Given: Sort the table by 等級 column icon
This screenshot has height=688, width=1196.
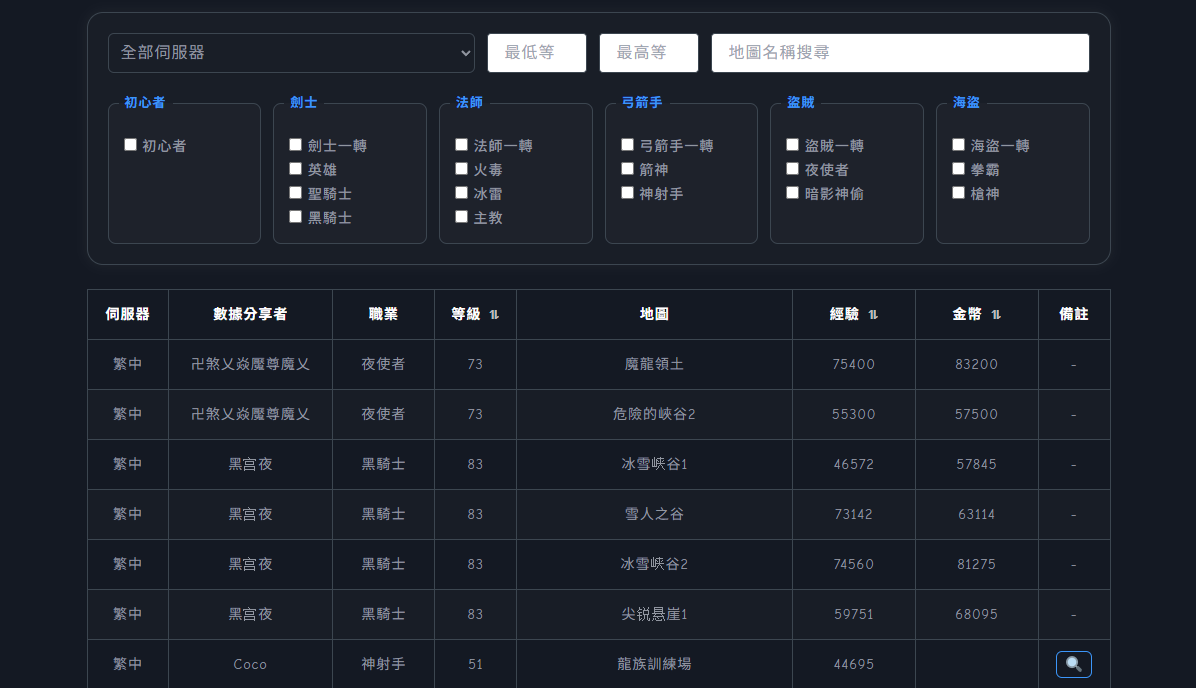Looking at the screenshot, I should (494, 314).
